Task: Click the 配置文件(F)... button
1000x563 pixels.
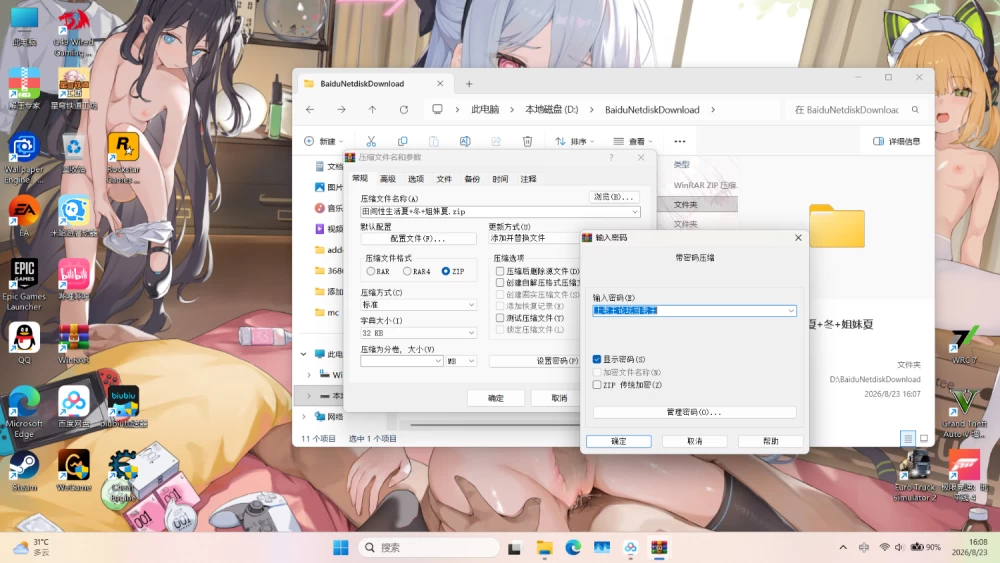Action: tap(418, 238)
